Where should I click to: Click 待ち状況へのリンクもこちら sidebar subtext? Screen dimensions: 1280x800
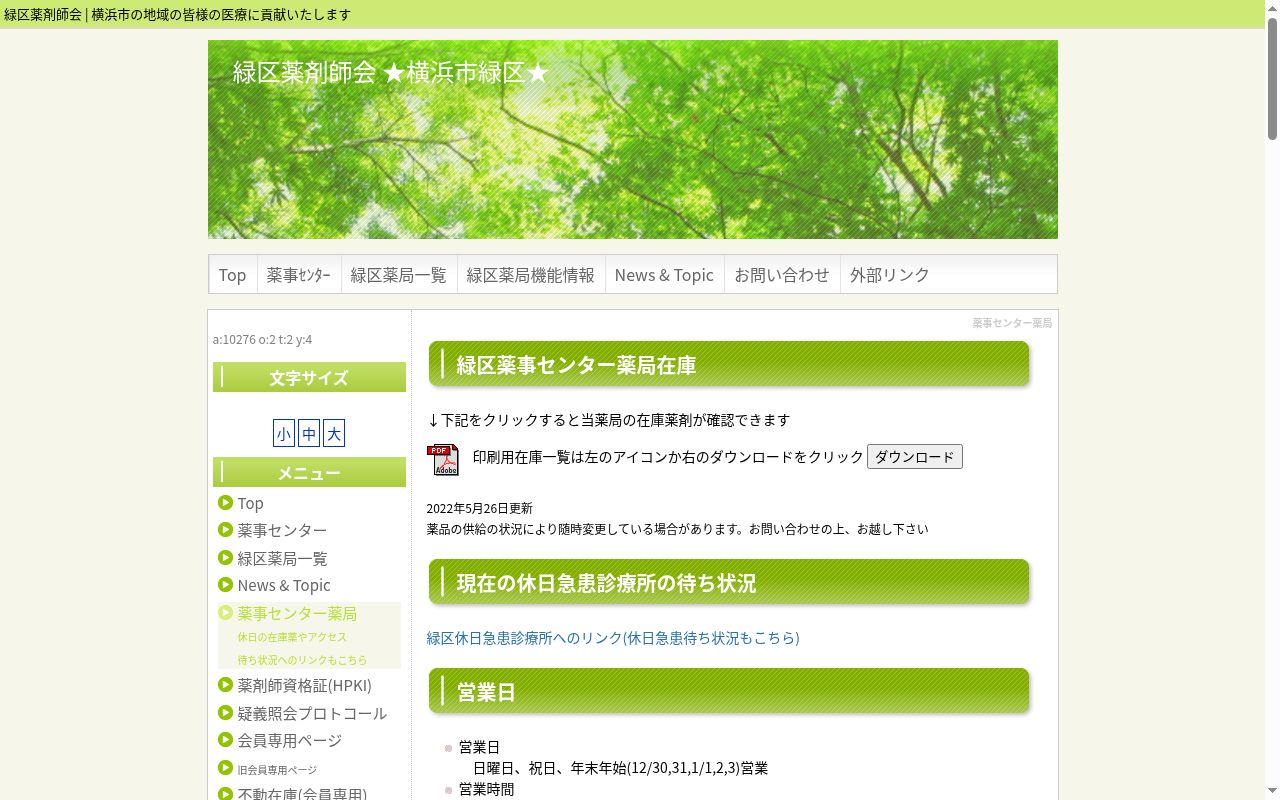point(302,660)
